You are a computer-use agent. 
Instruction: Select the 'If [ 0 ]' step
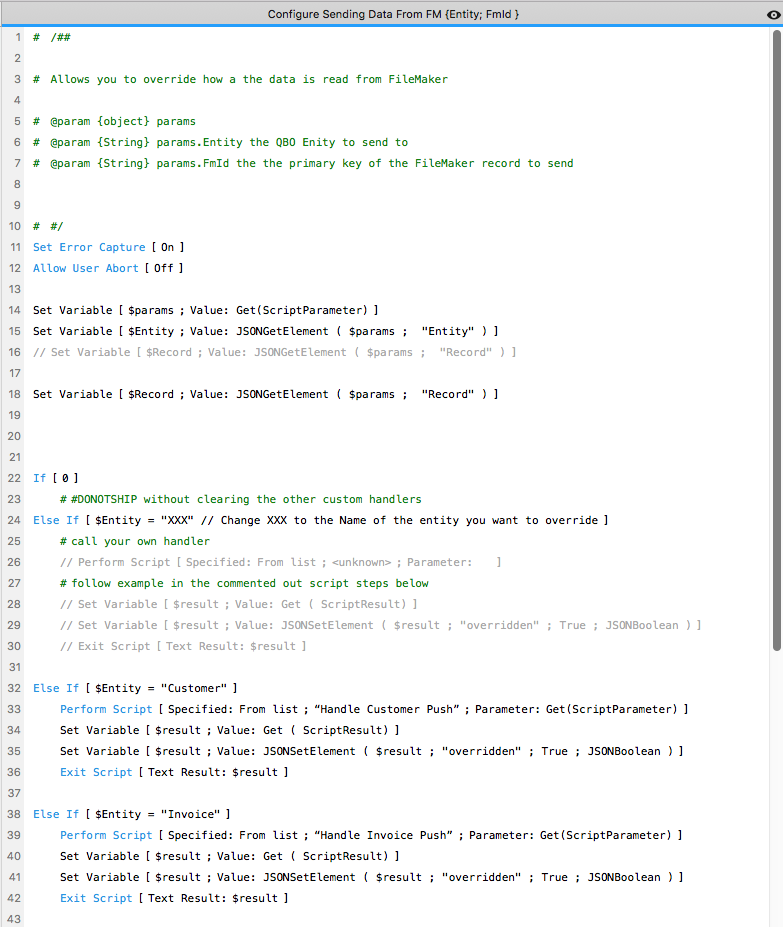coord(56,478)
